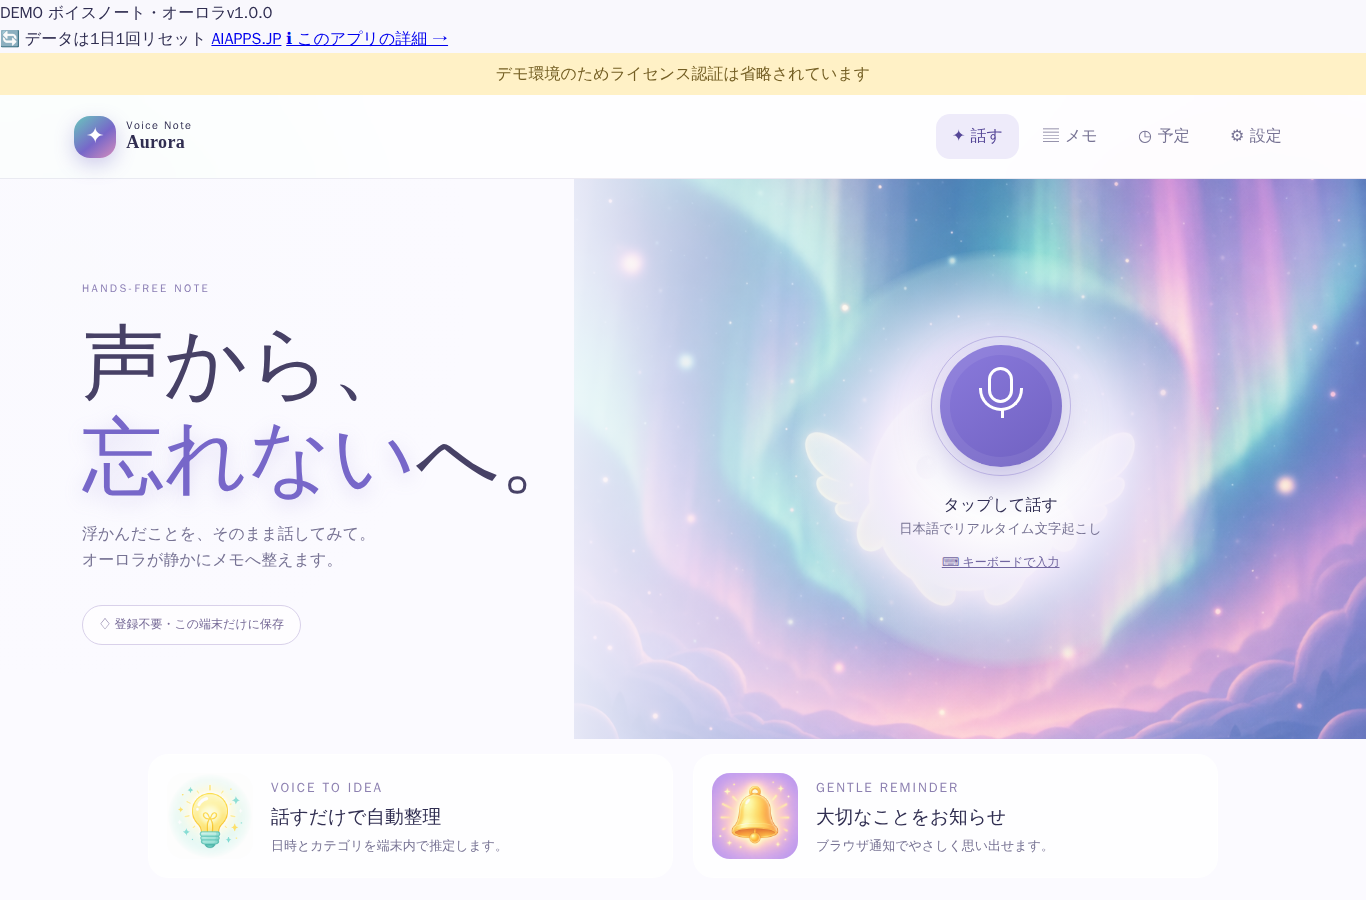The image size is (1366, 900).
Task: Click 日時とカテゴリを端末内で推定します text
Action: point(389,846)
